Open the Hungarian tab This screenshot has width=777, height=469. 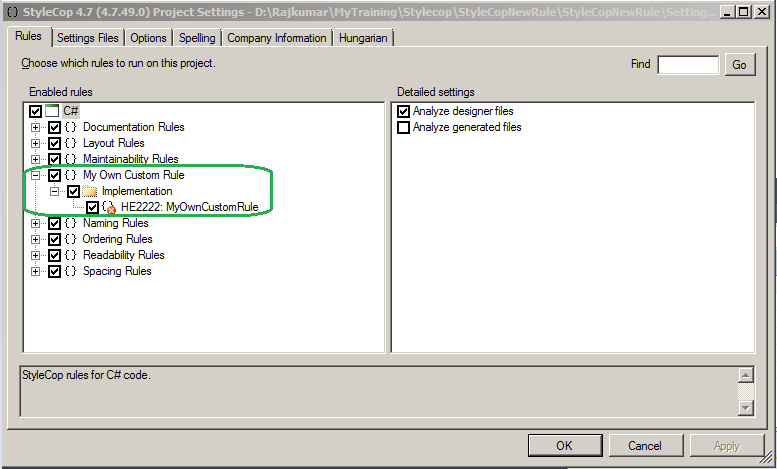[363, 38]
